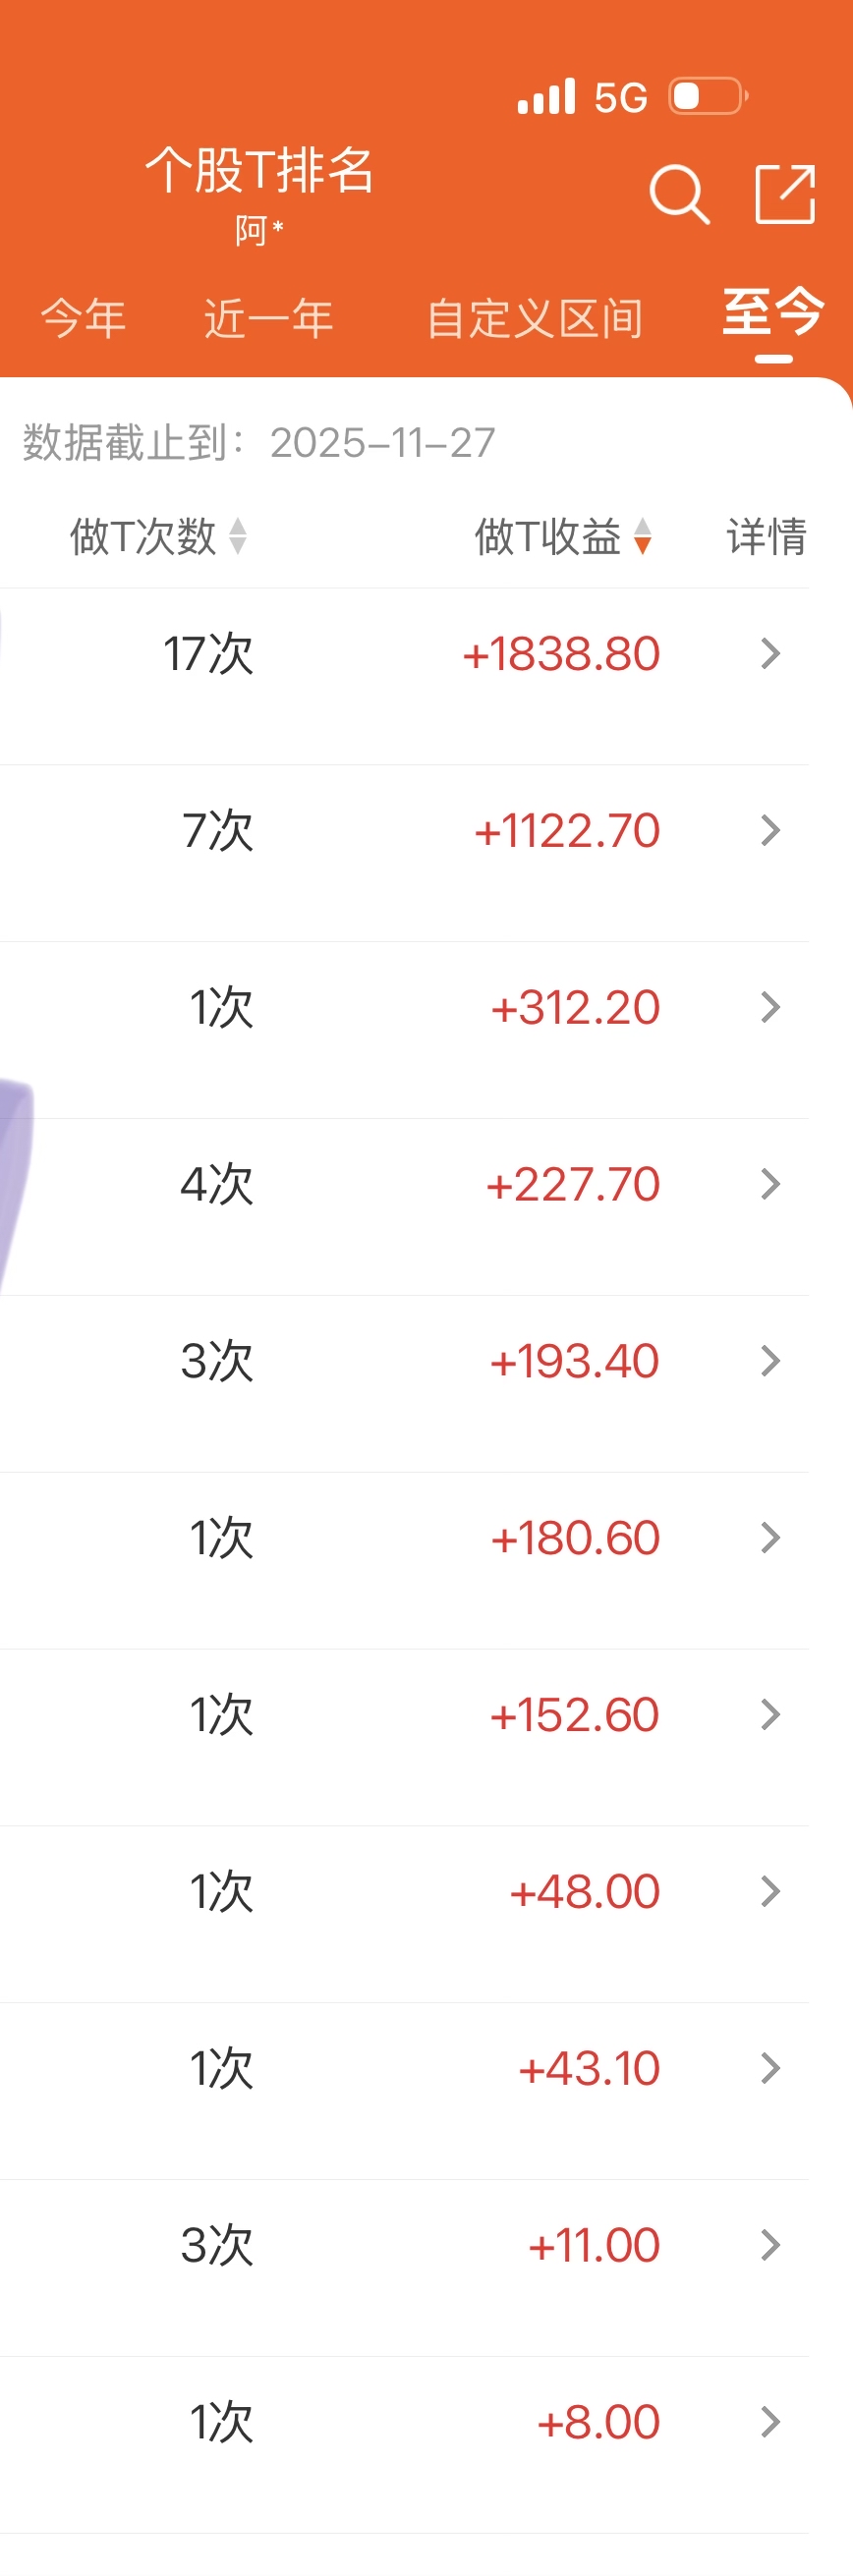Select the 自定义区间 tab
853x2576 pixels.
pyautogui.click(x=534, y=319)
